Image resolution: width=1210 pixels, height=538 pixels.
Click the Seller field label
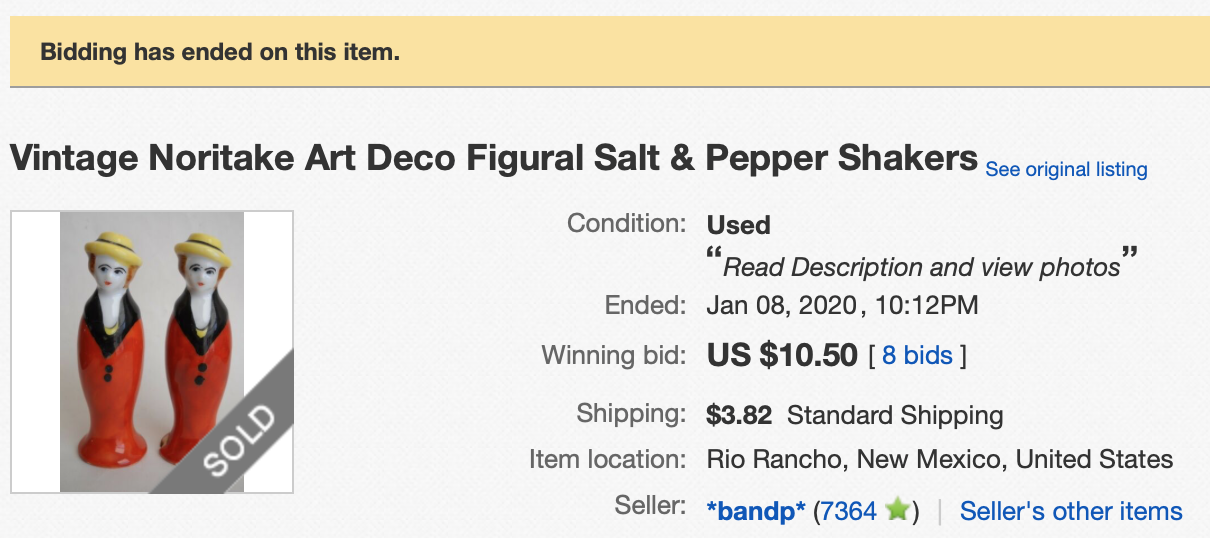651,505
